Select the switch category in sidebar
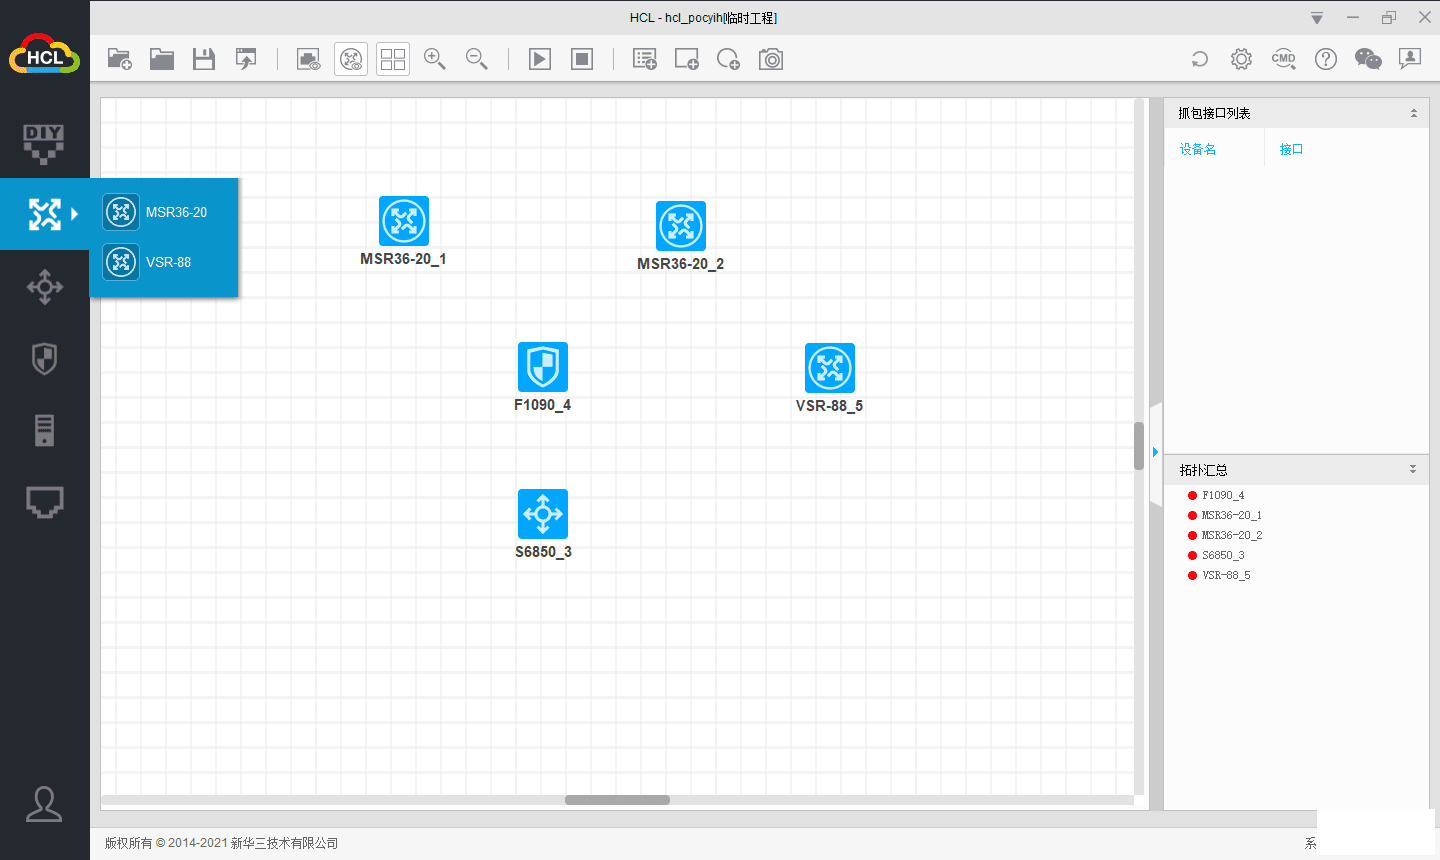The image size is (1440, 860). [44, 287]
